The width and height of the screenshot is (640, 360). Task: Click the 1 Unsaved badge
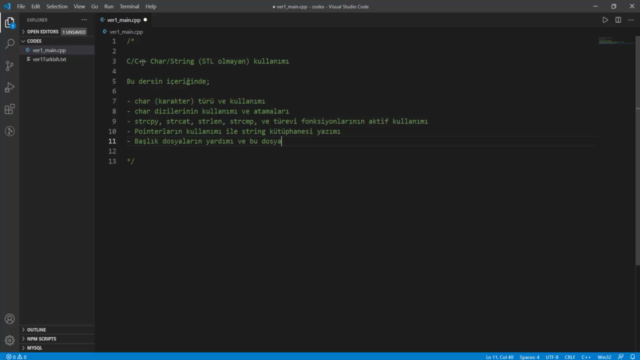click(x=74, y=32)
